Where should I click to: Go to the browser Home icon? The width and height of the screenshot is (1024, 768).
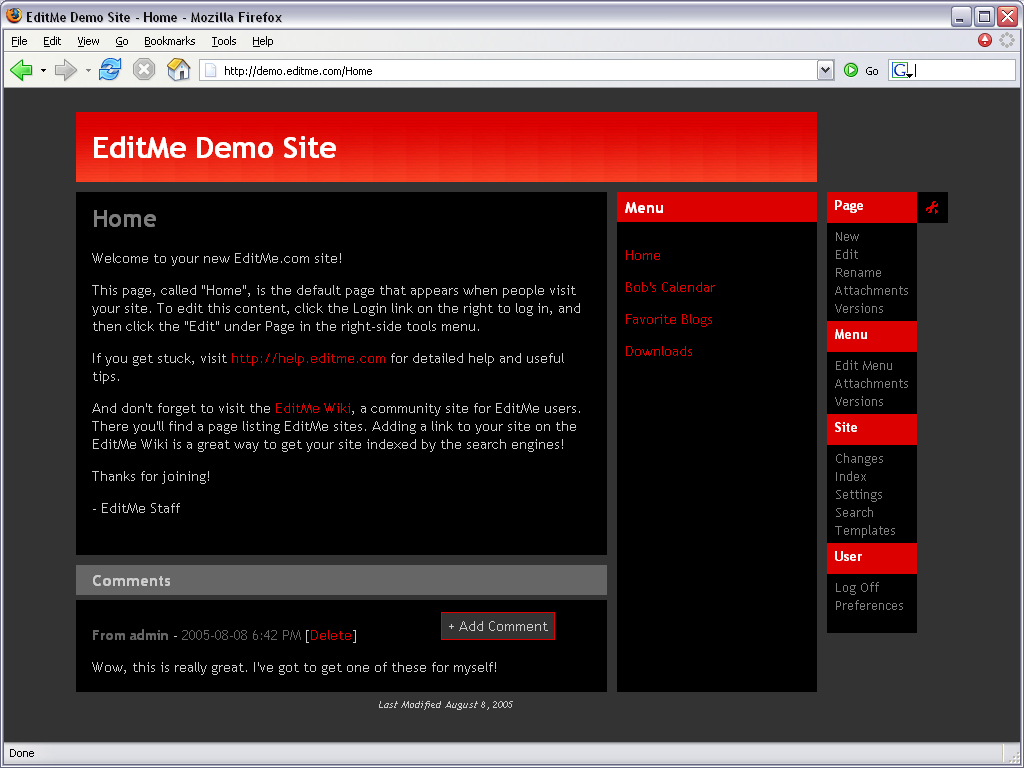(x=178, y=69)
